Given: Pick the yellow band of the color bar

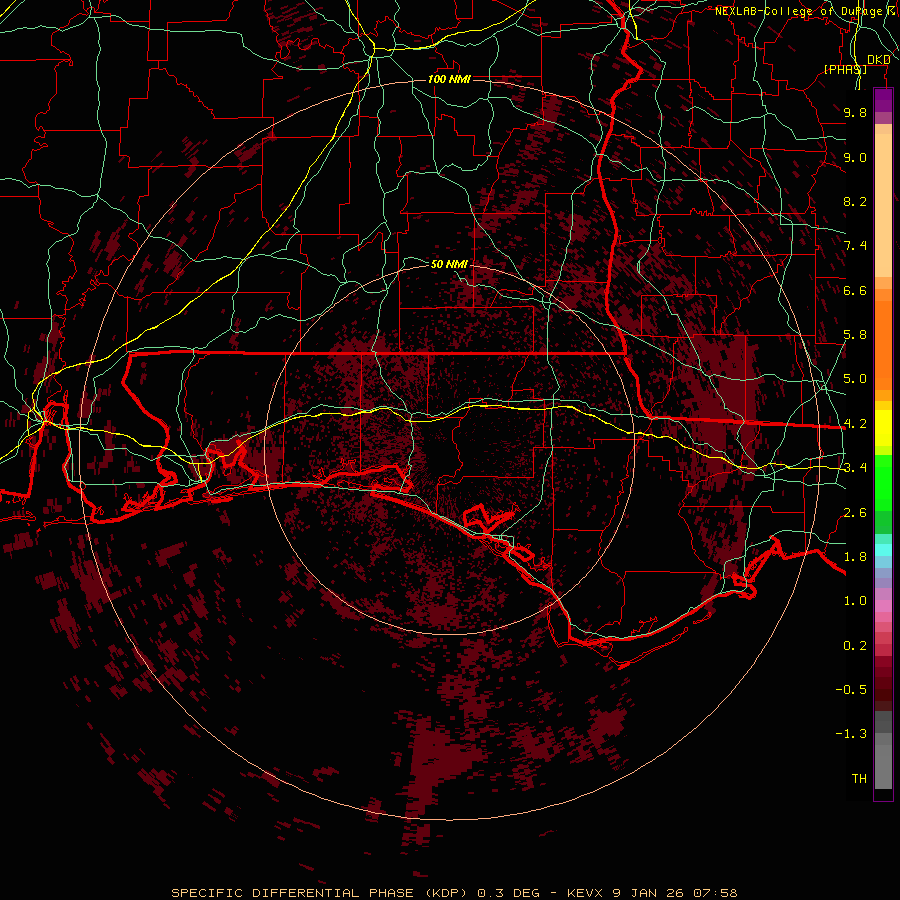Looking at the screenshot, I should (883, 428).
